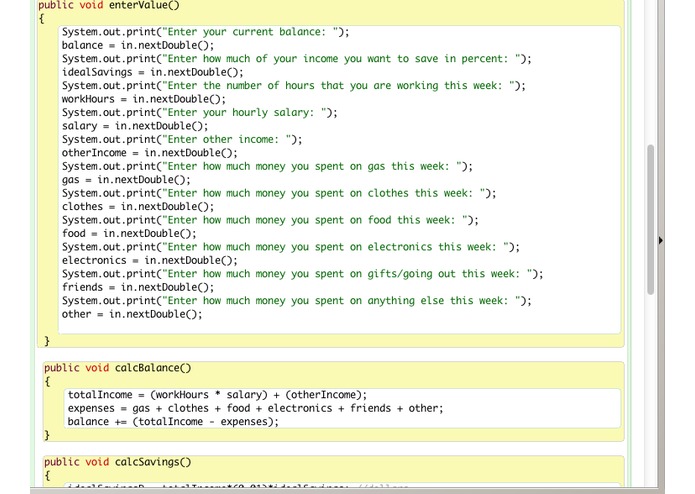Click the line 'clothes = in.nextDouble();'
The width and height of the screenshot is (695, 494).
coord(138,206)
